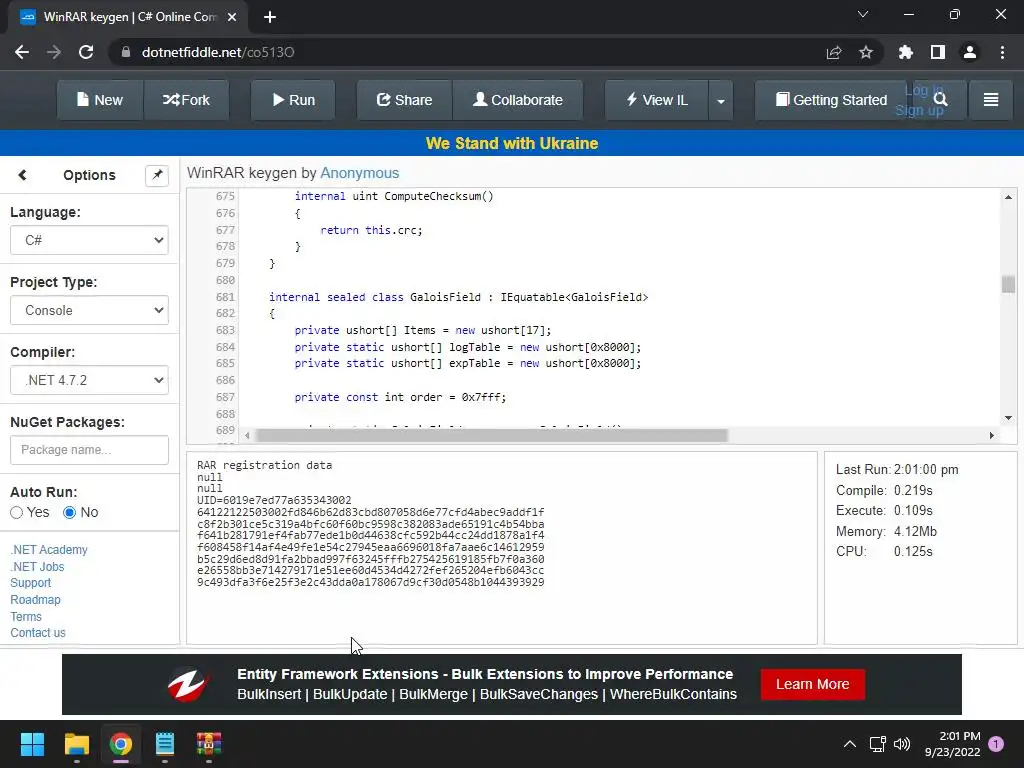Image resolution: width=1024 pixels, height=768 pixels.
Task: Expand the View IL dropdown arrow
Action: (x=721, y=101)
